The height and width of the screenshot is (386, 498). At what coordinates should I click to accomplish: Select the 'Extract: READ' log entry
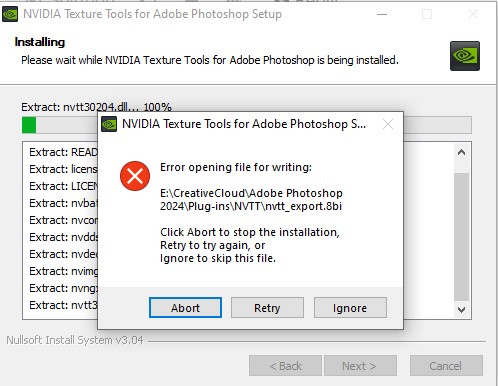point(63,152)
